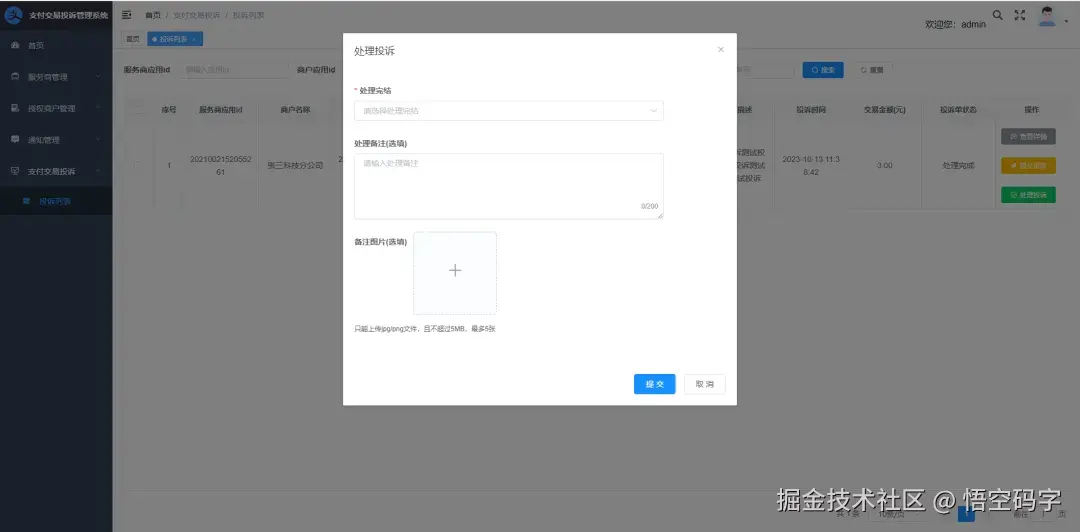Click the 通知管理 message icon in sidebar
The image size is (1080, 532).
[14, 139]
